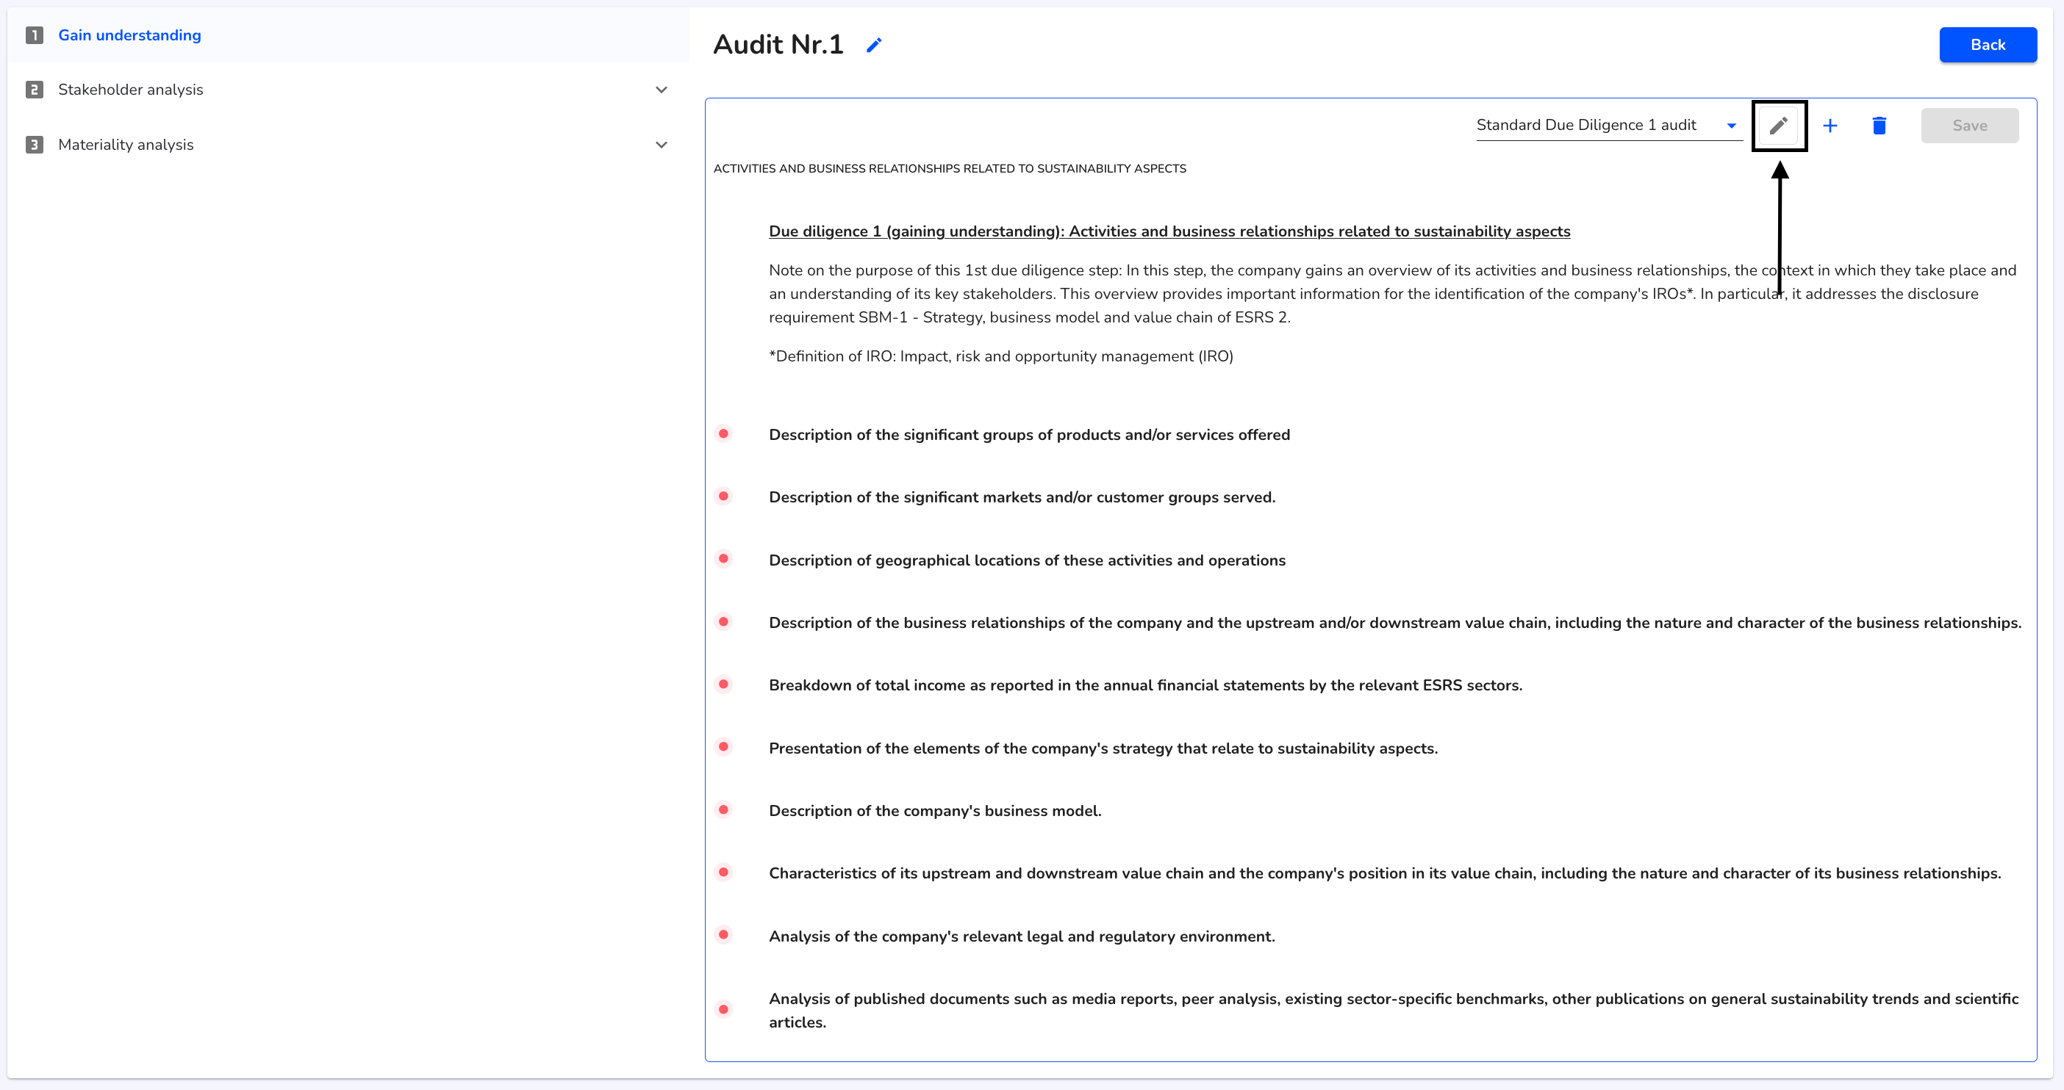Toggle status dot for business relationships value chain row
The width and height of the screenshot is (2064, 1090).
point(724,622)
